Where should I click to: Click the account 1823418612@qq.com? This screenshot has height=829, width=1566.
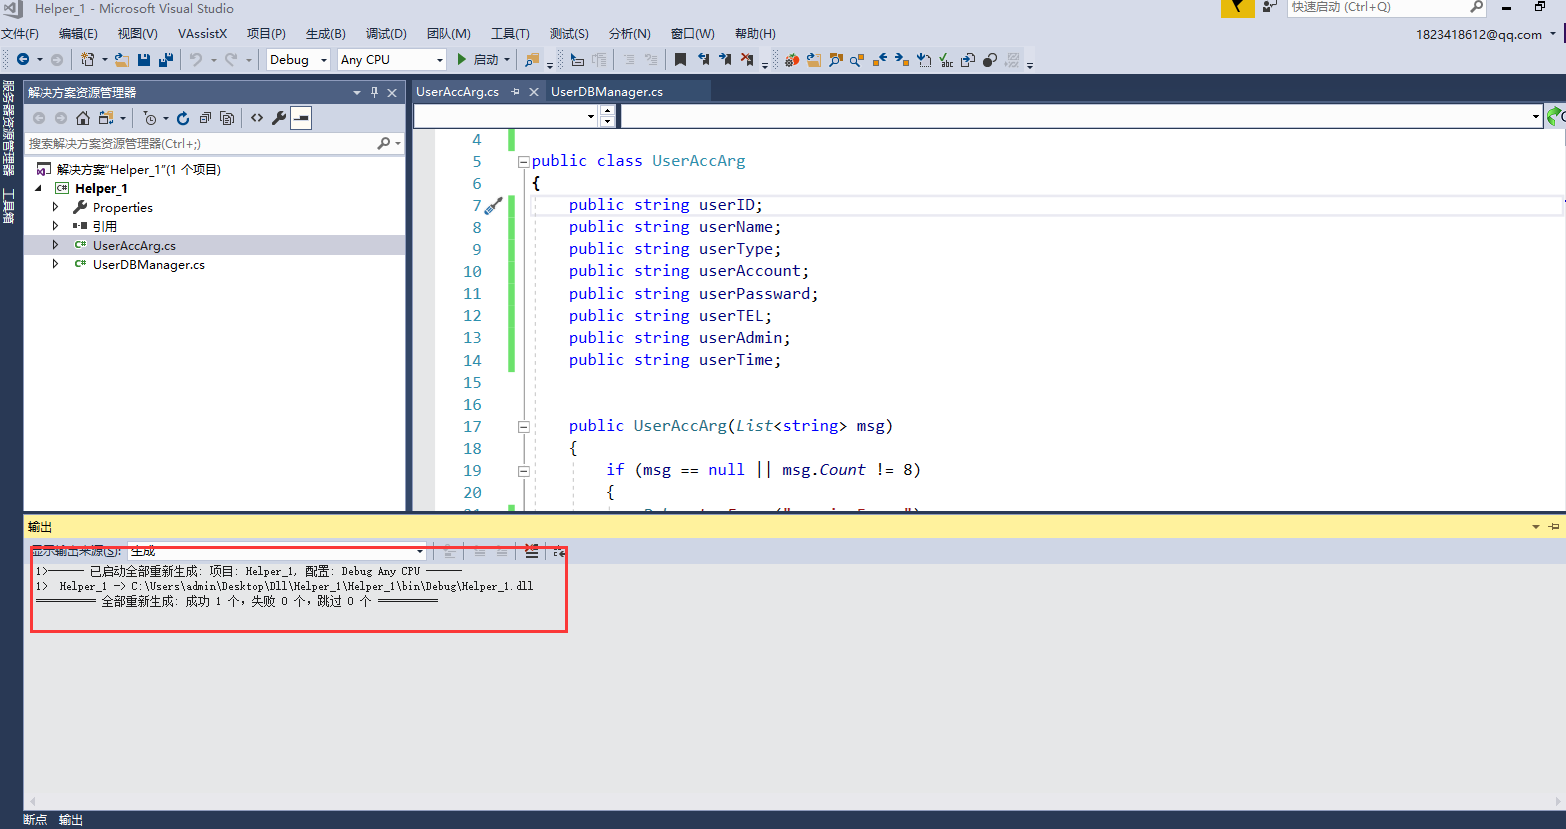(x=1479, y=34)
